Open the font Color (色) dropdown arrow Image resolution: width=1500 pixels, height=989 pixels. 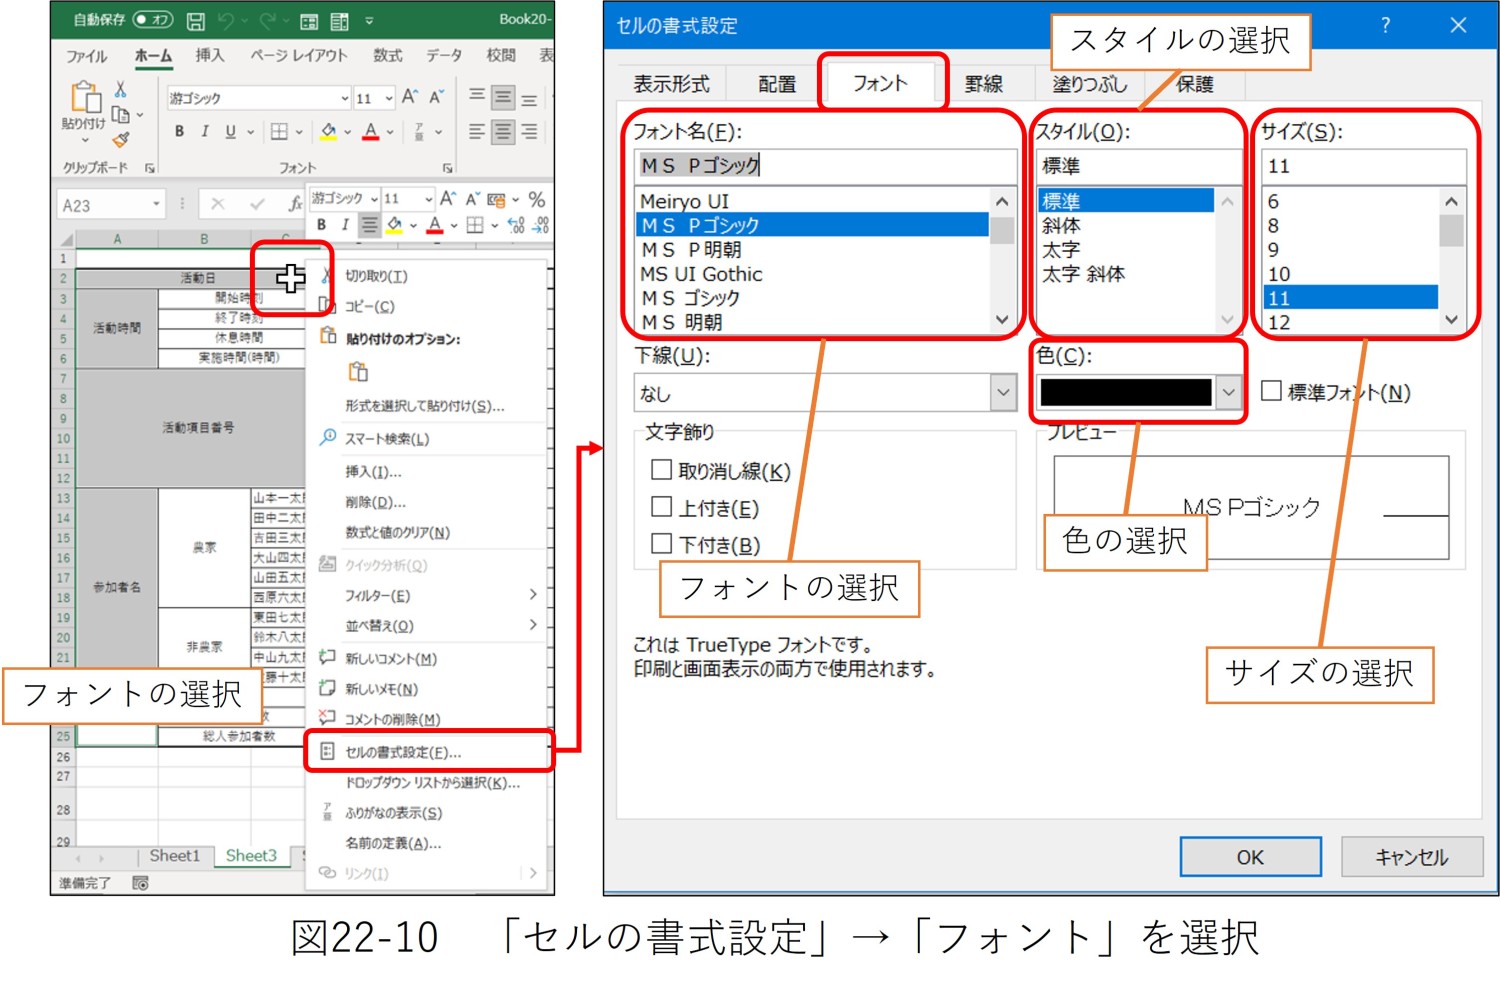(x=1228, y=392)
